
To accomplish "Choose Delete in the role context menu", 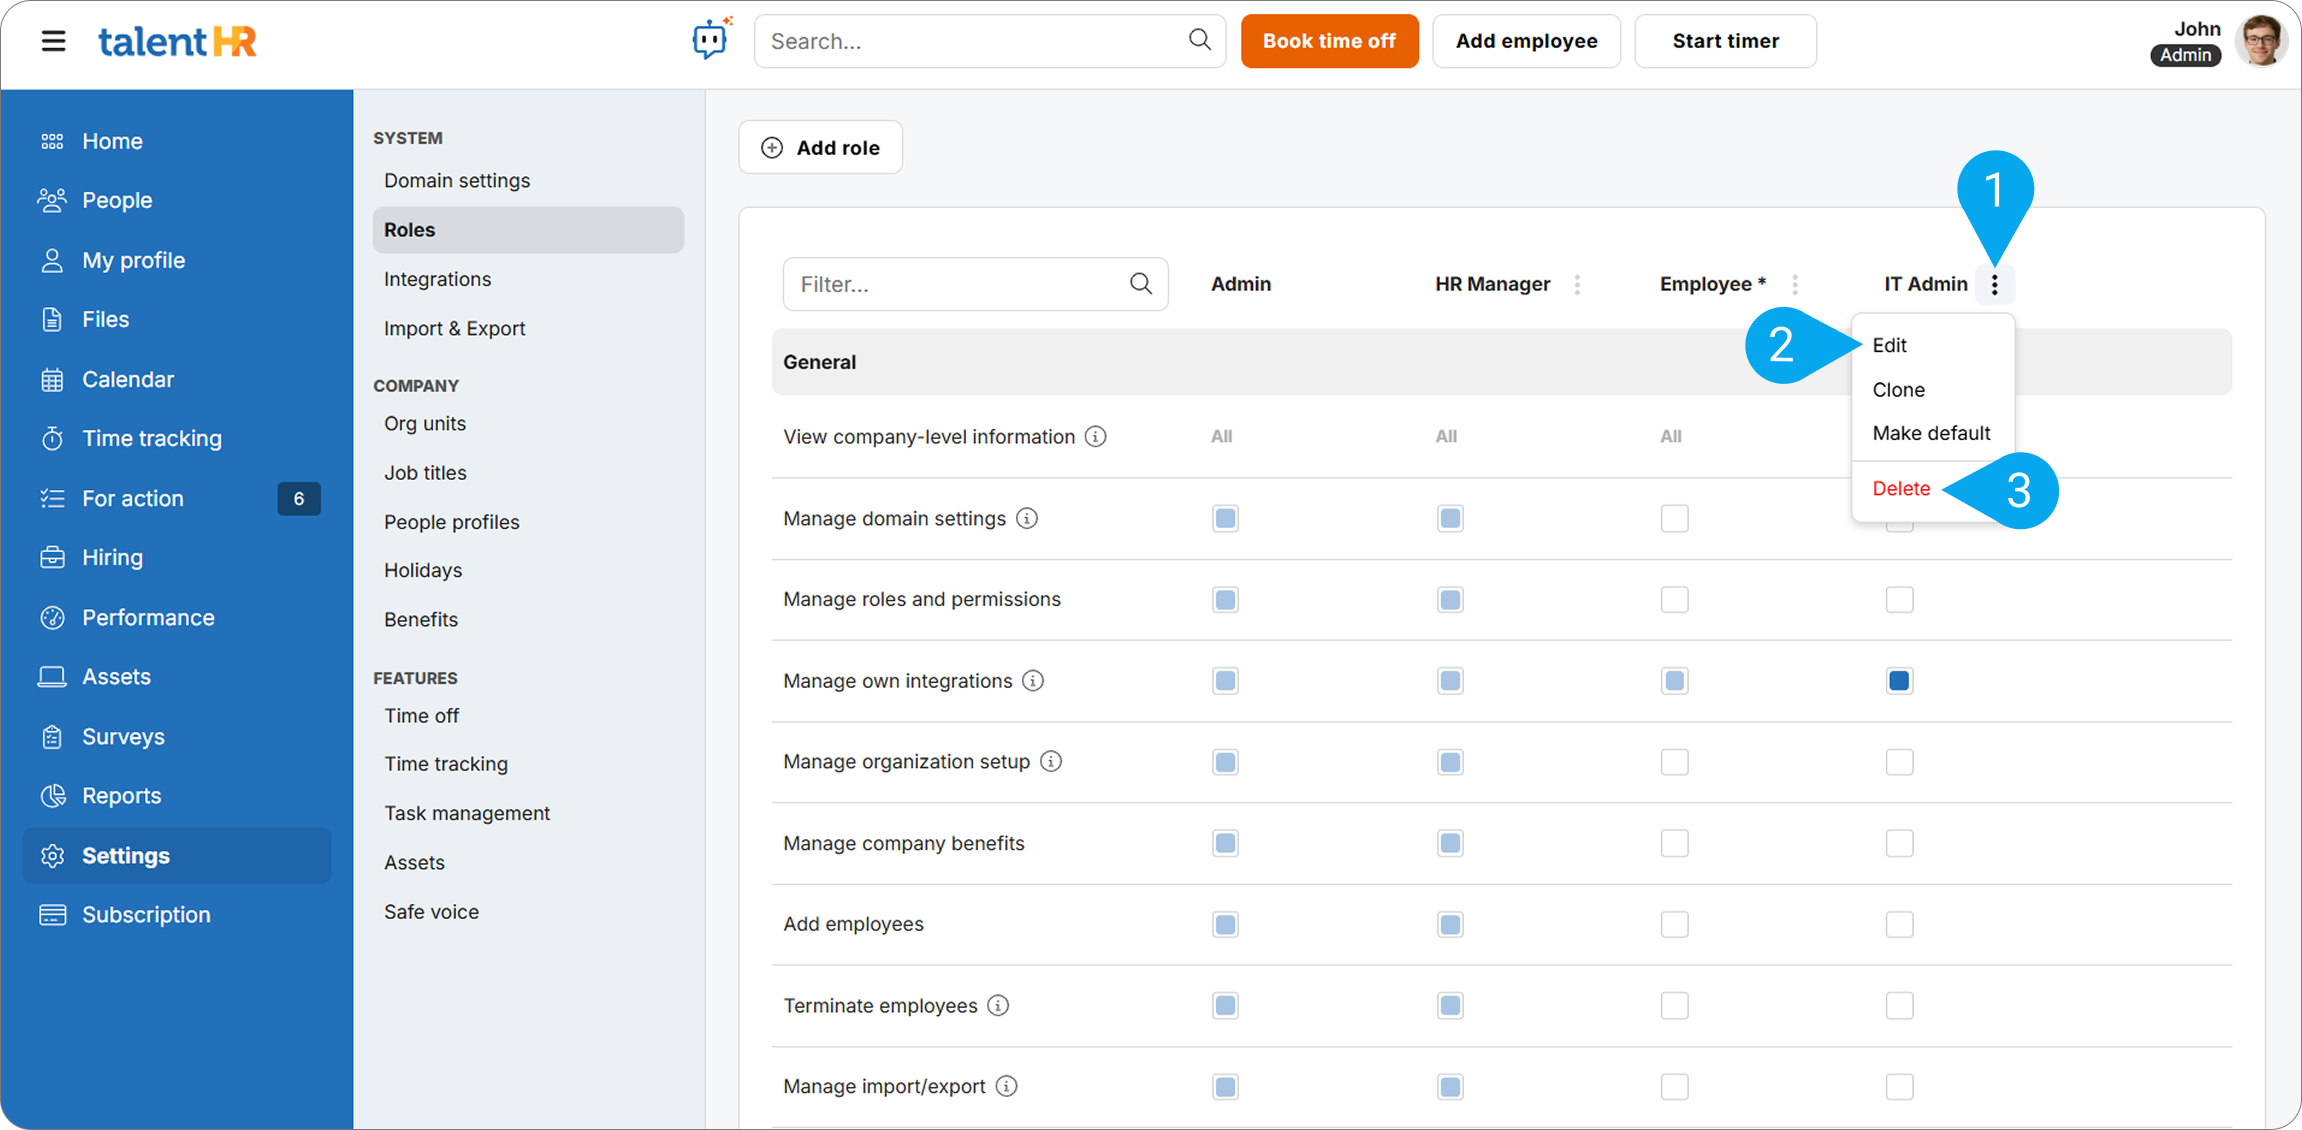I will [x=1901, y=488].
